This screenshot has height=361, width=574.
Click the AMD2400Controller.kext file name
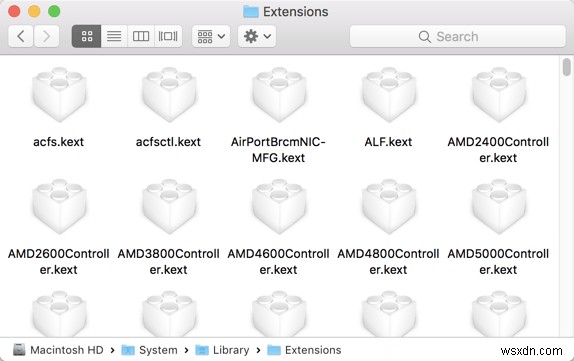click(x=498, y=150)
